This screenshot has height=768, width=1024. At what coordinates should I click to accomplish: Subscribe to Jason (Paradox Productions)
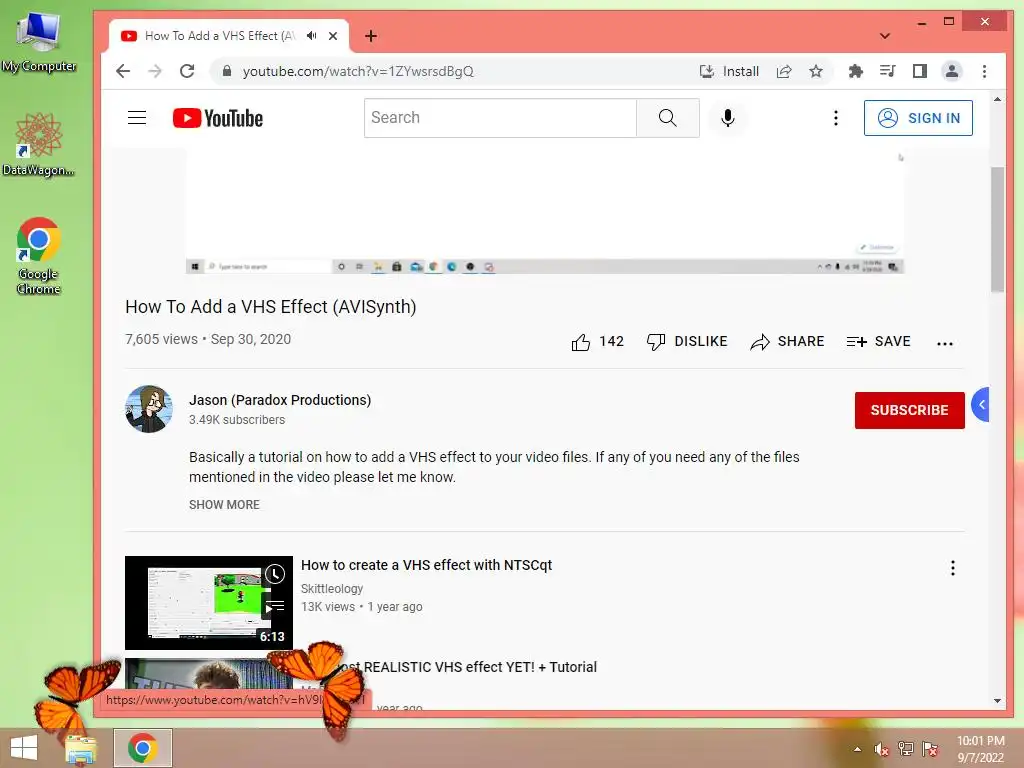point(909,410)
